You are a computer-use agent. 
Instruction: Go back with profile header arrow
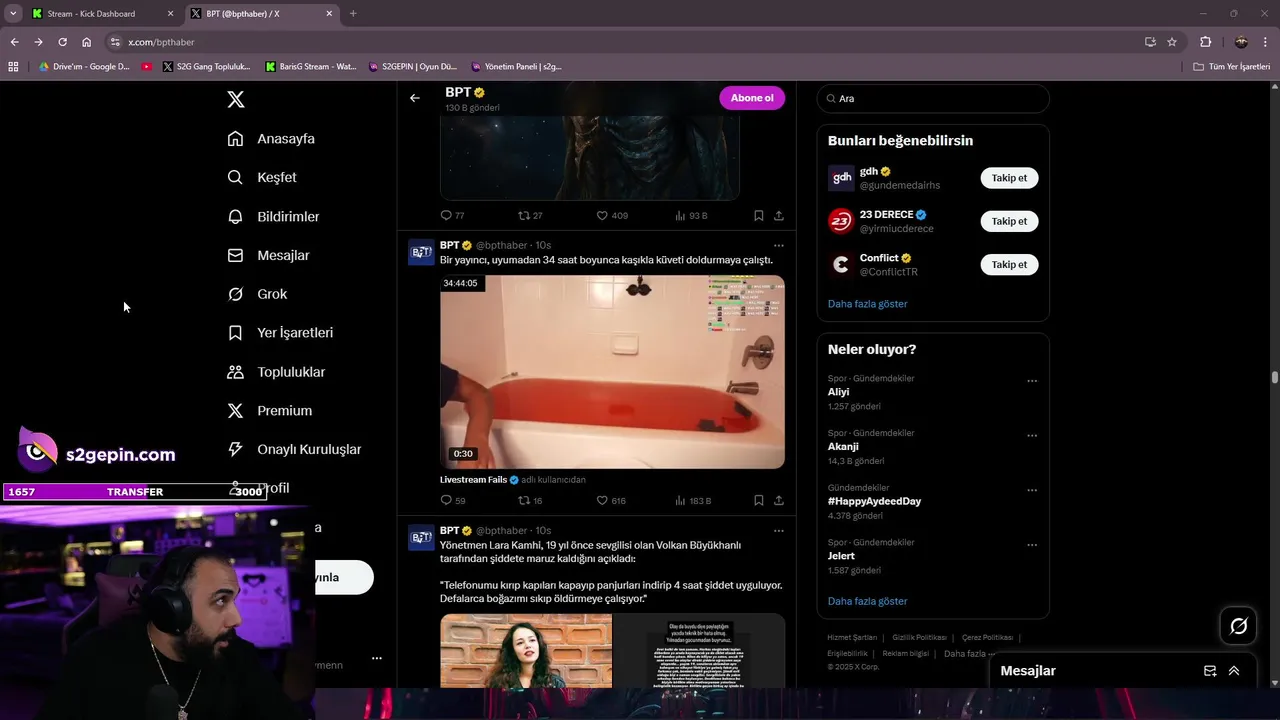coord(415,98)
